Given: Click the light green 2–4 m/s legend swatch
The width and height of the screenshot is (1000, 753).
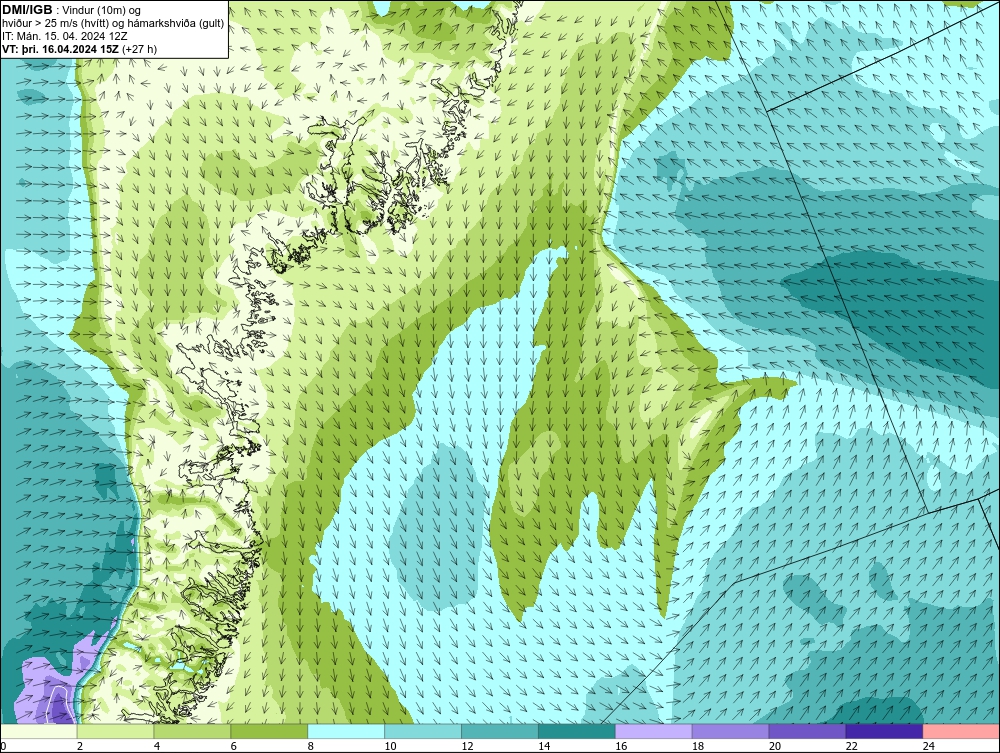Looking at the screenshot, I should (115, 731).
